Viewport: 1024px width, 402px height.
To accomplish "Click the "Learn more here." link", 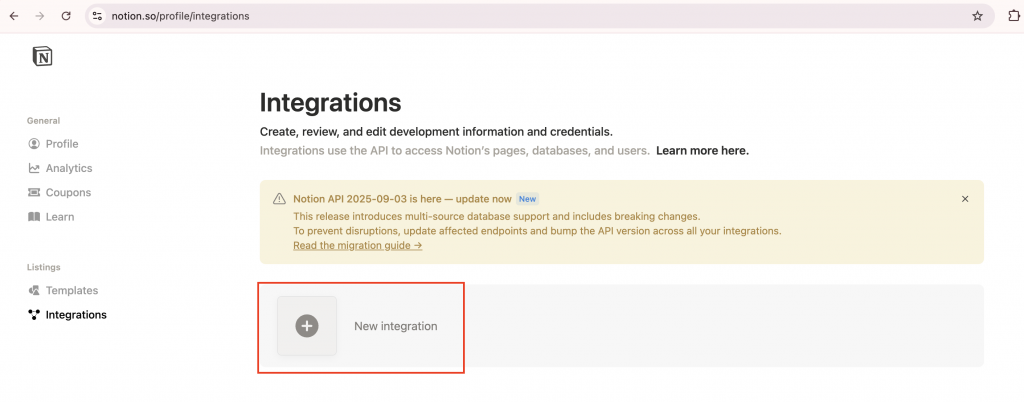I will pyautogui.click(x=702, y=151).
